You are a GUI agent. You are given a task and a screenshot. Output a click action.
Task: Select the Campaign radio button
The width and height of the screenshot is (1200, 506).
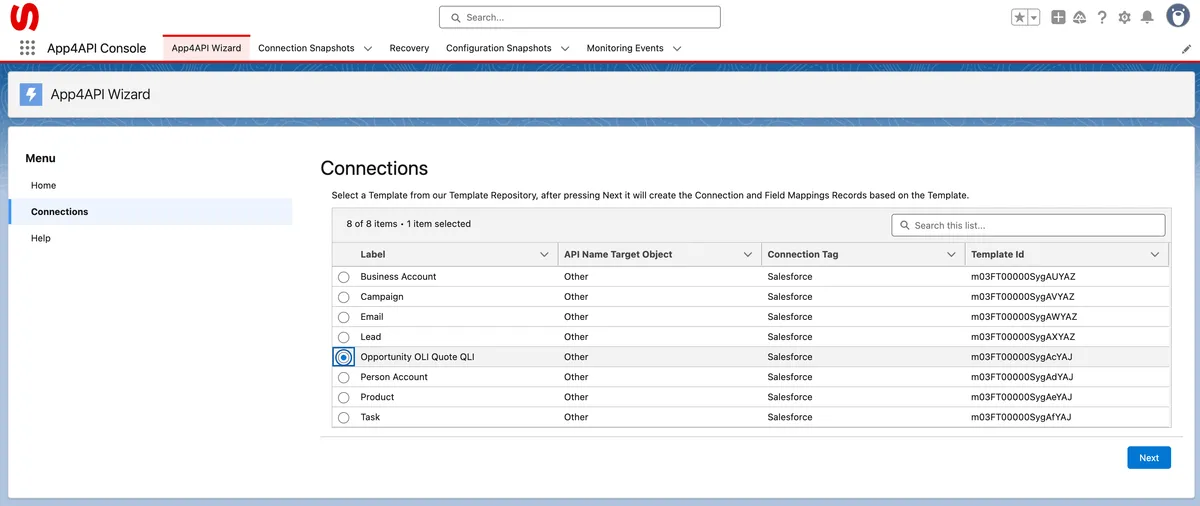pyautogui.click(x=344, y=297)
